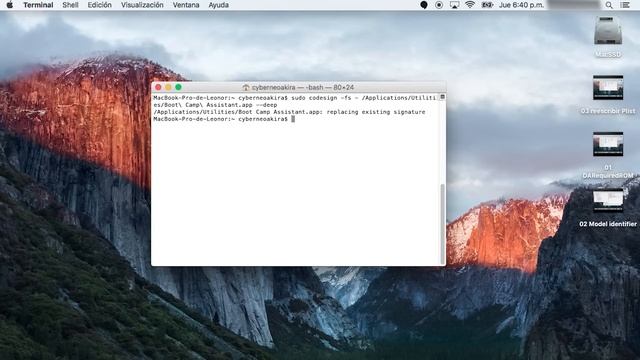The image size is (640, 360).
Task: Open Notification Center icon
Action: tap(625, 5)
